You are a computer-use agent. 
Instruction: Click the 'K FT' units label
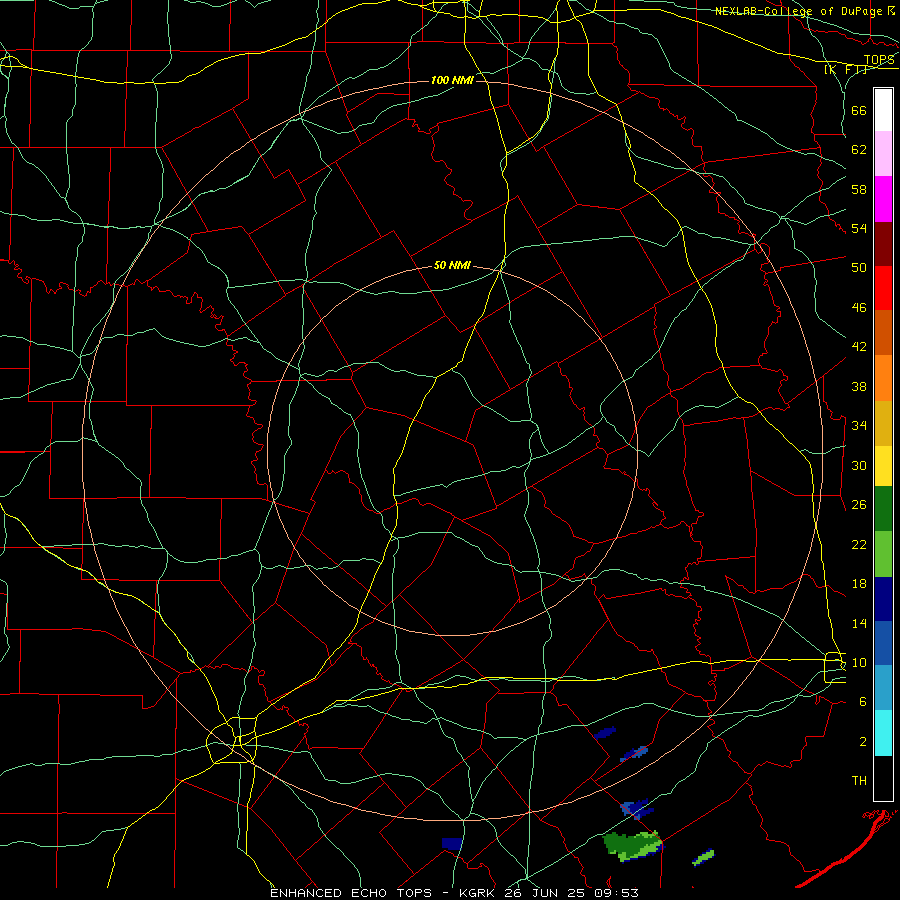pos(845,70)
